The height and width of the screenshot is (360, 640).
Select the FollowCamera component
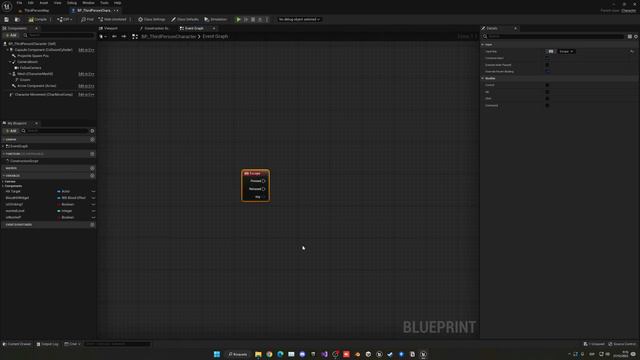pos(31,68)
